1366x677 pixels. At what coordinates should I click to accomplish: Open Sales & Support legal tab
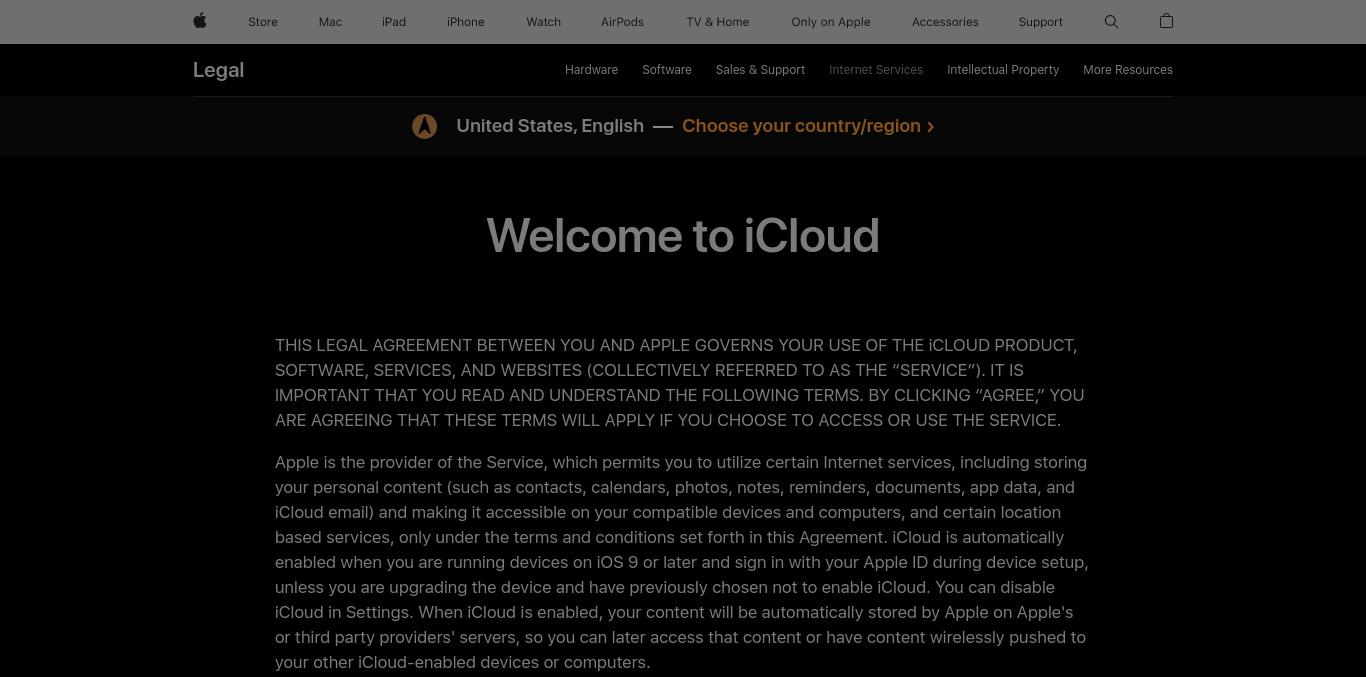[x=760, y=70]
